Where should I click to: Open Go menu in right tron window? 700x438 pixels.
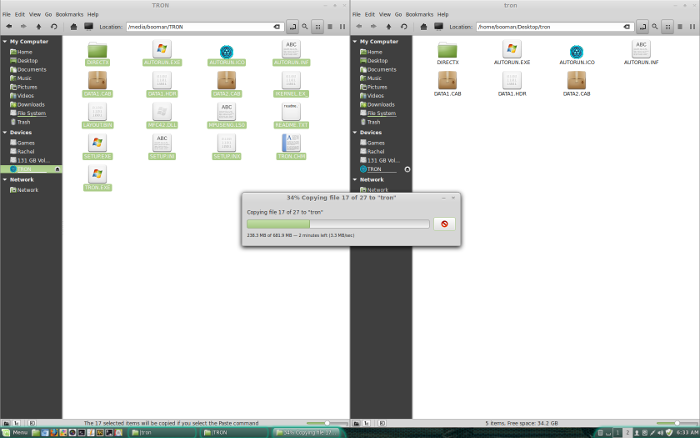(398, 14)
